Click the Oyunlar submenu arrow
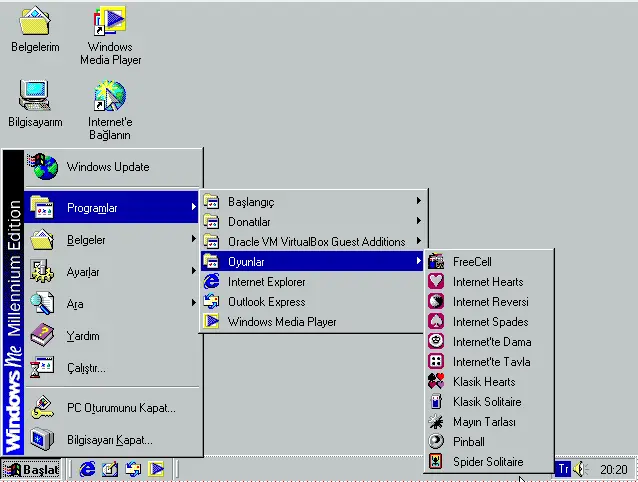 418,261
